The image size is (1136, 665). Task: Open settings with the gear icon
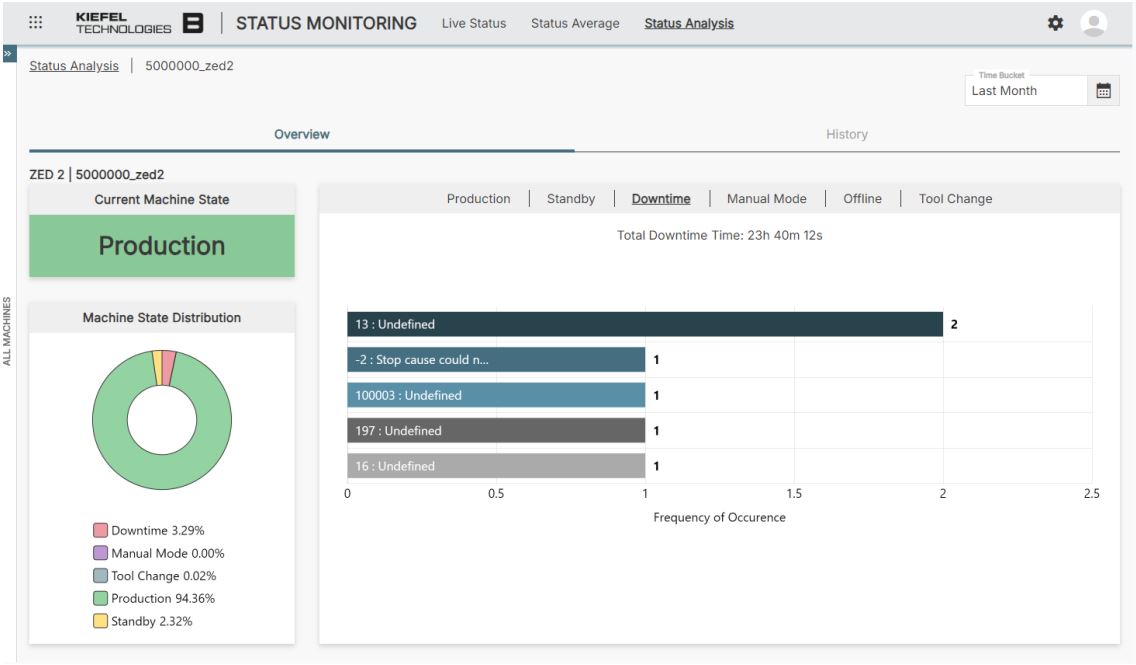pos(1055,23)
